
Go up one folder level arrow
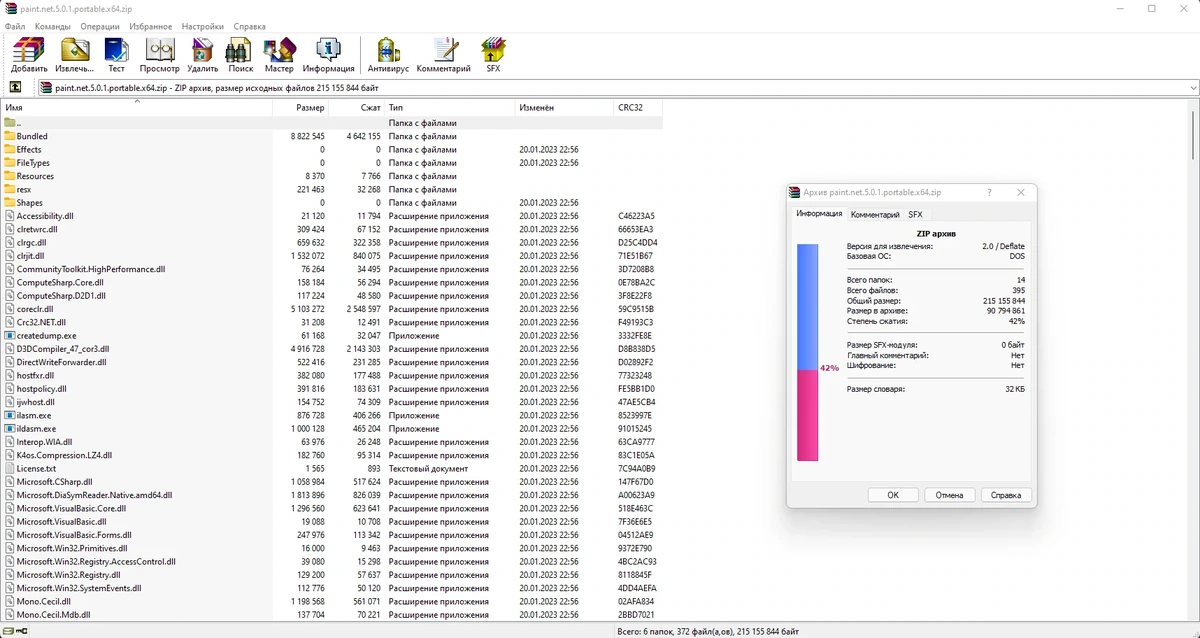pyautogui.click(x=16, y=88)
